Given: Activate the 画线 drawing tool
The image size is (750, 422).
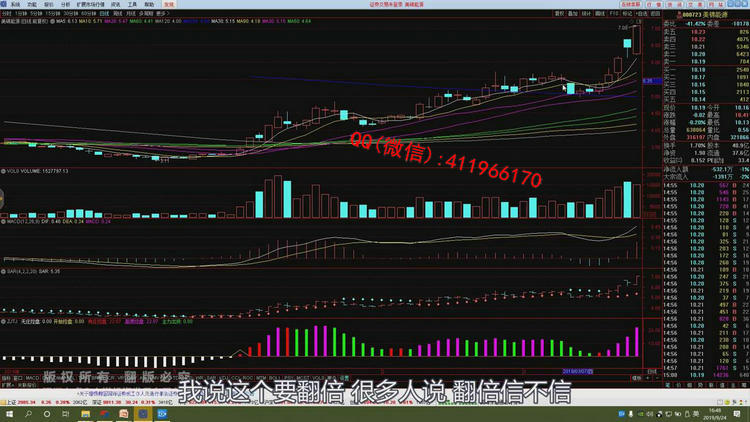Looking at the screenshot, I should (x=600, y=14).
